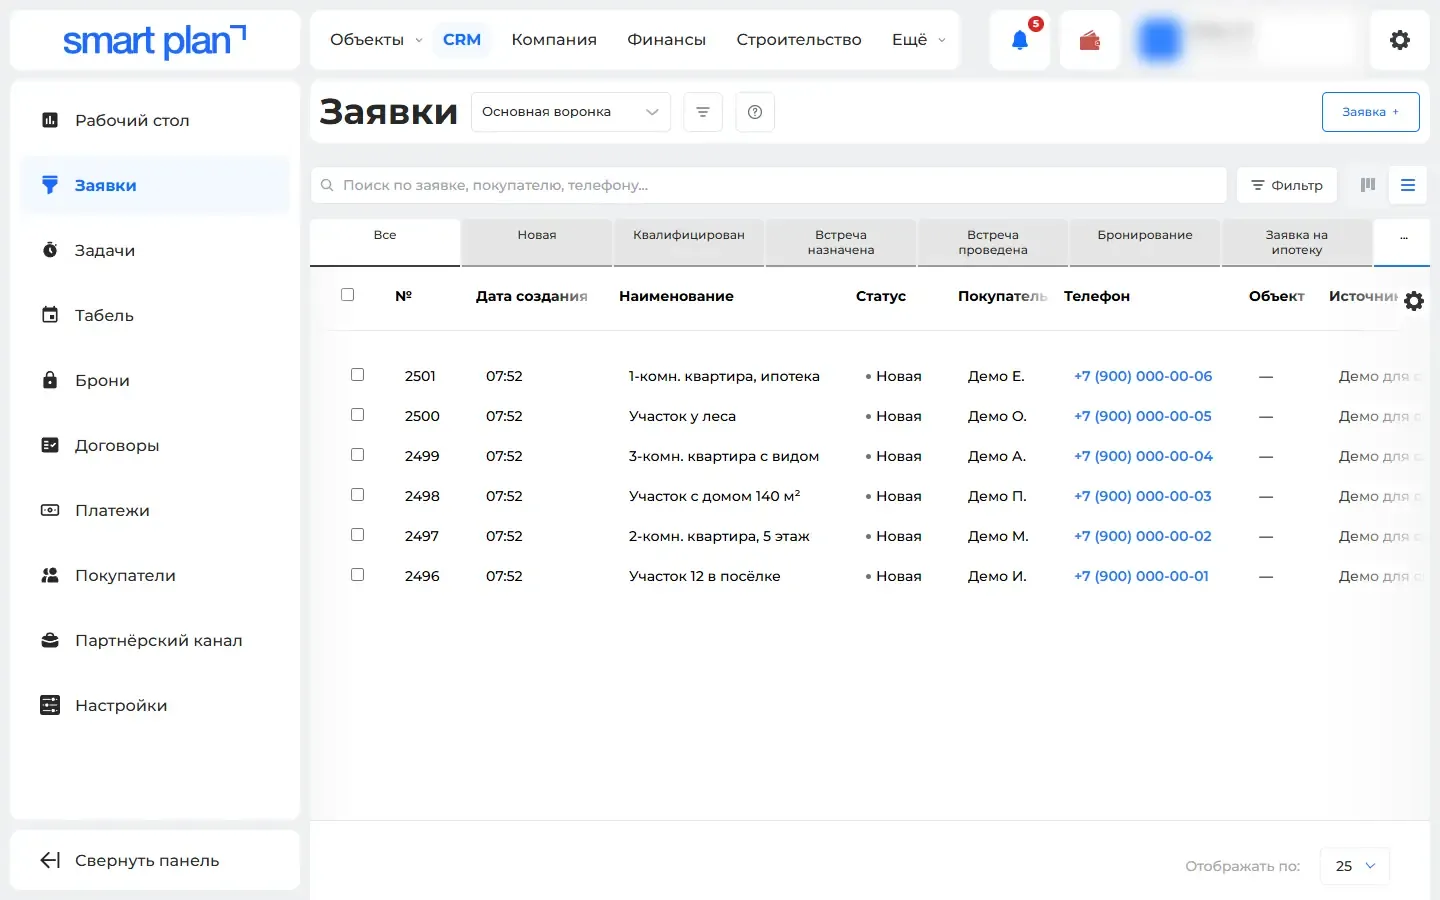Check the box for request 2498
This screenshot has height=900, width=1440.
click(357, 495)
